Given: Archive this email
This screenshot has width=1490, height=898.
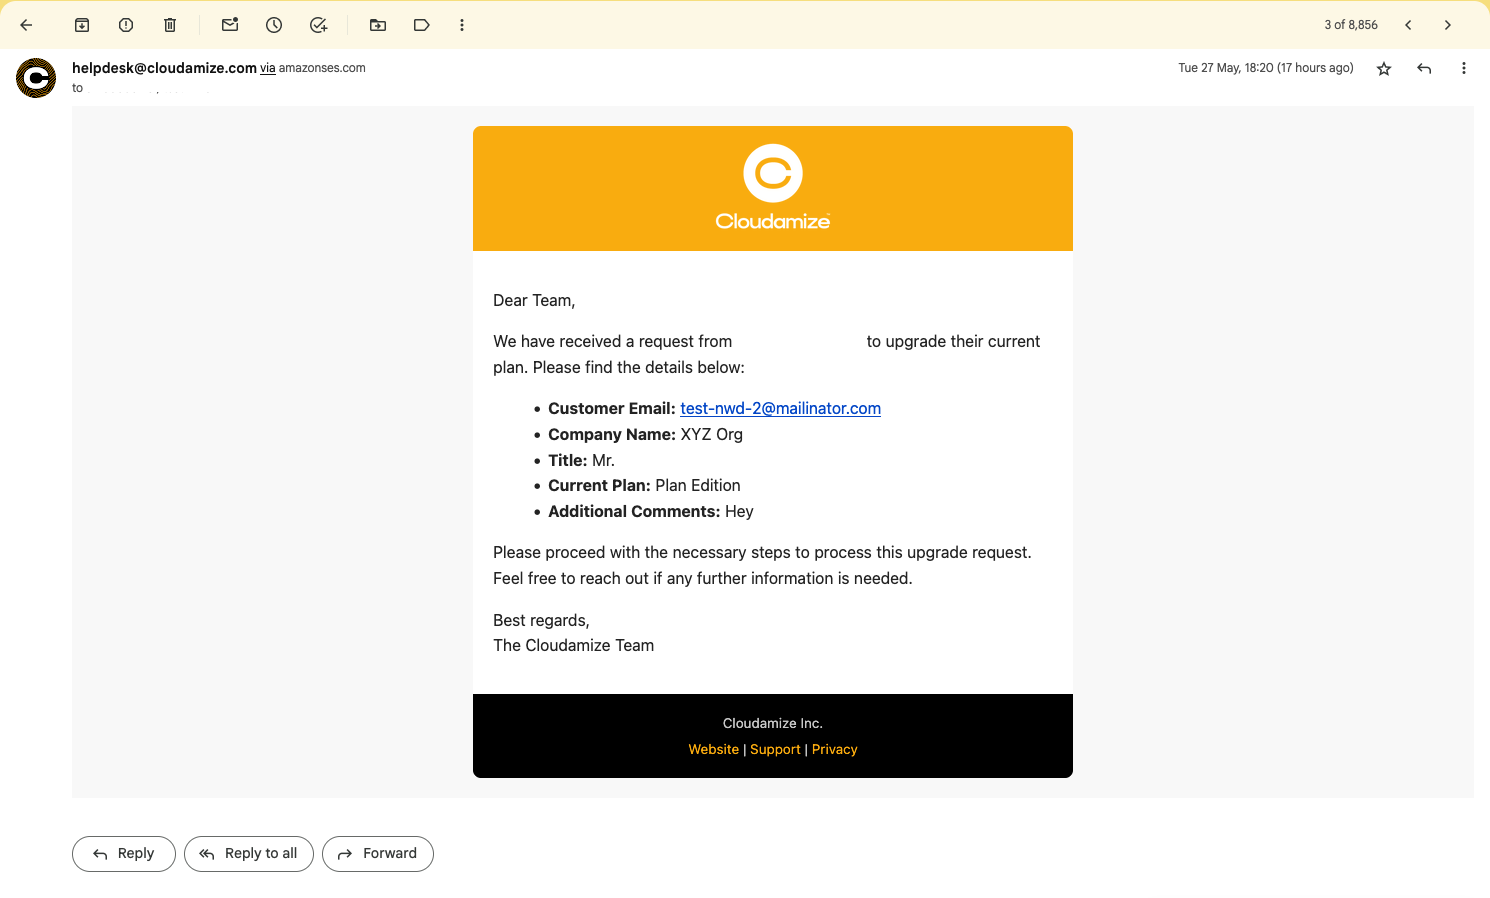Looking at the screenshot, I should pyautogui.click(x=82, y=25).
